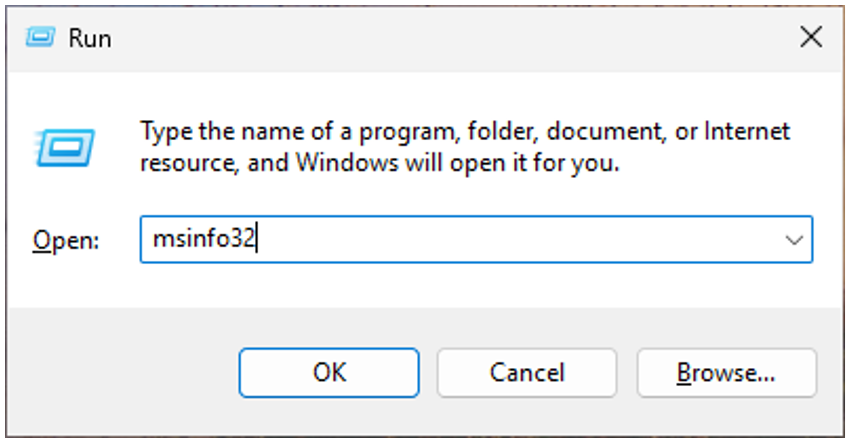This screenshot has width=846, height=440.
Task: Click the word "resource" in the description
Action: pos(187,162)
